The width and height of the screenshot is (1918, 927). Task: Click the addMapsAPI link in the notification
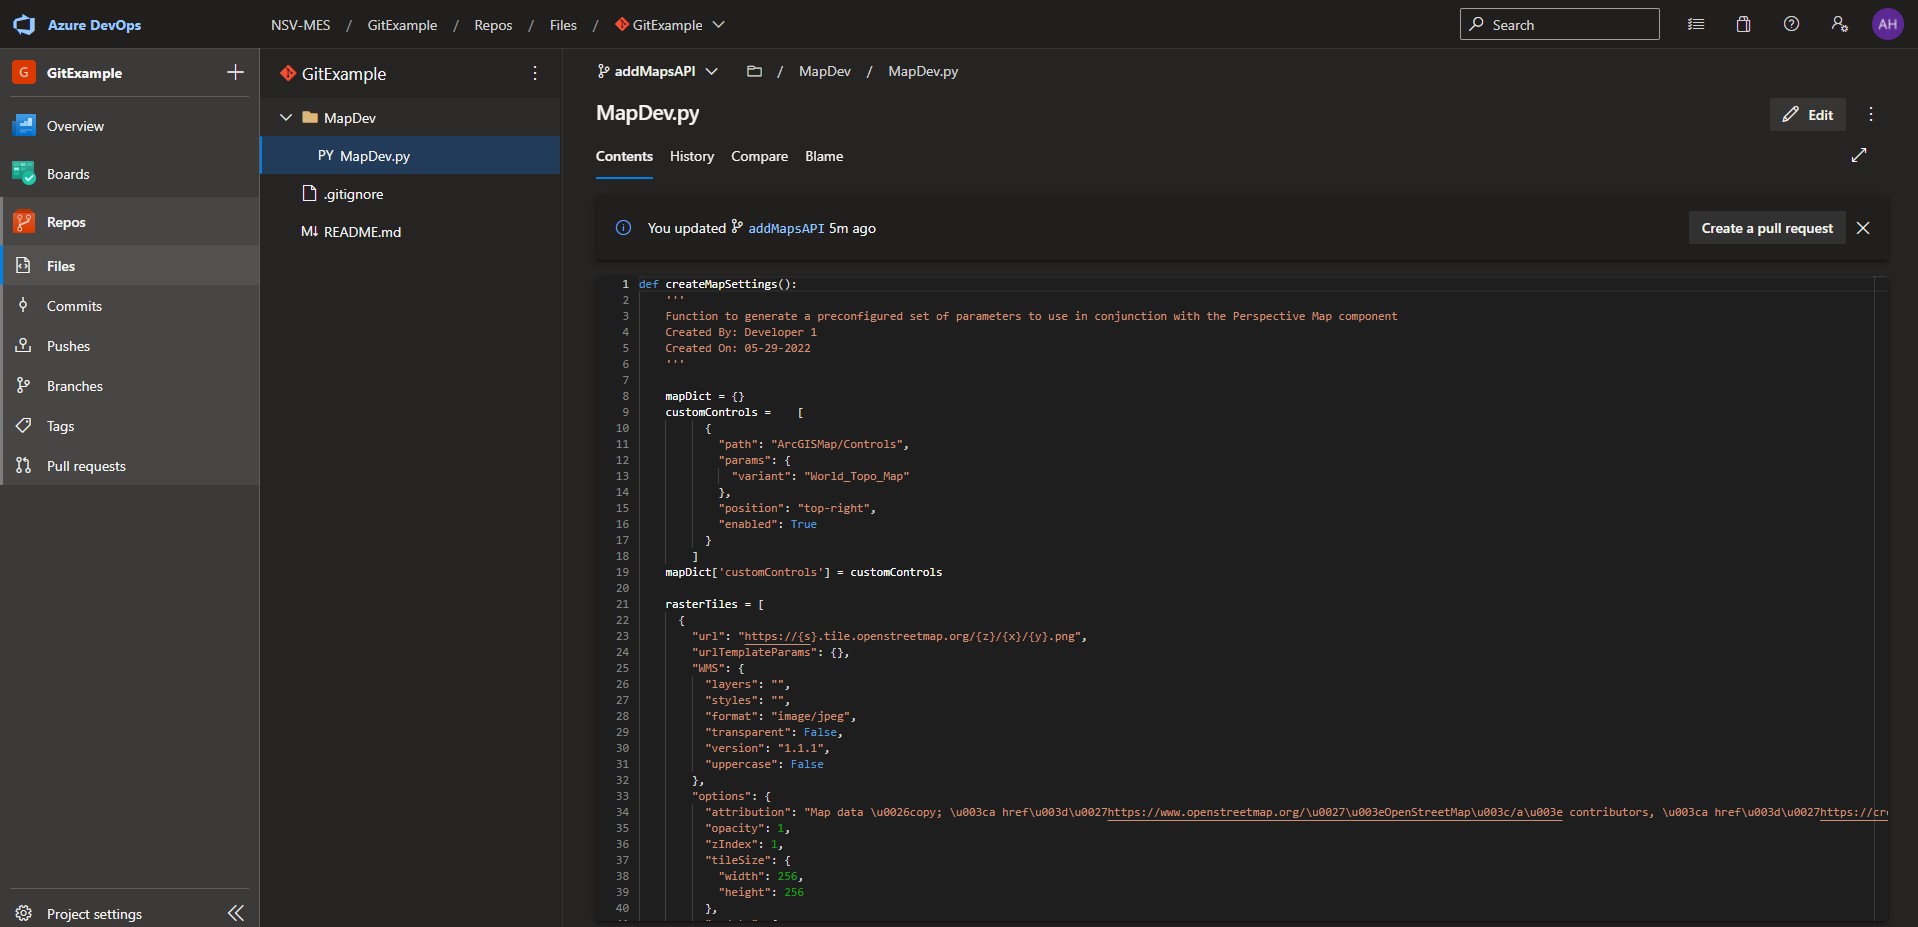pos(786,228)
